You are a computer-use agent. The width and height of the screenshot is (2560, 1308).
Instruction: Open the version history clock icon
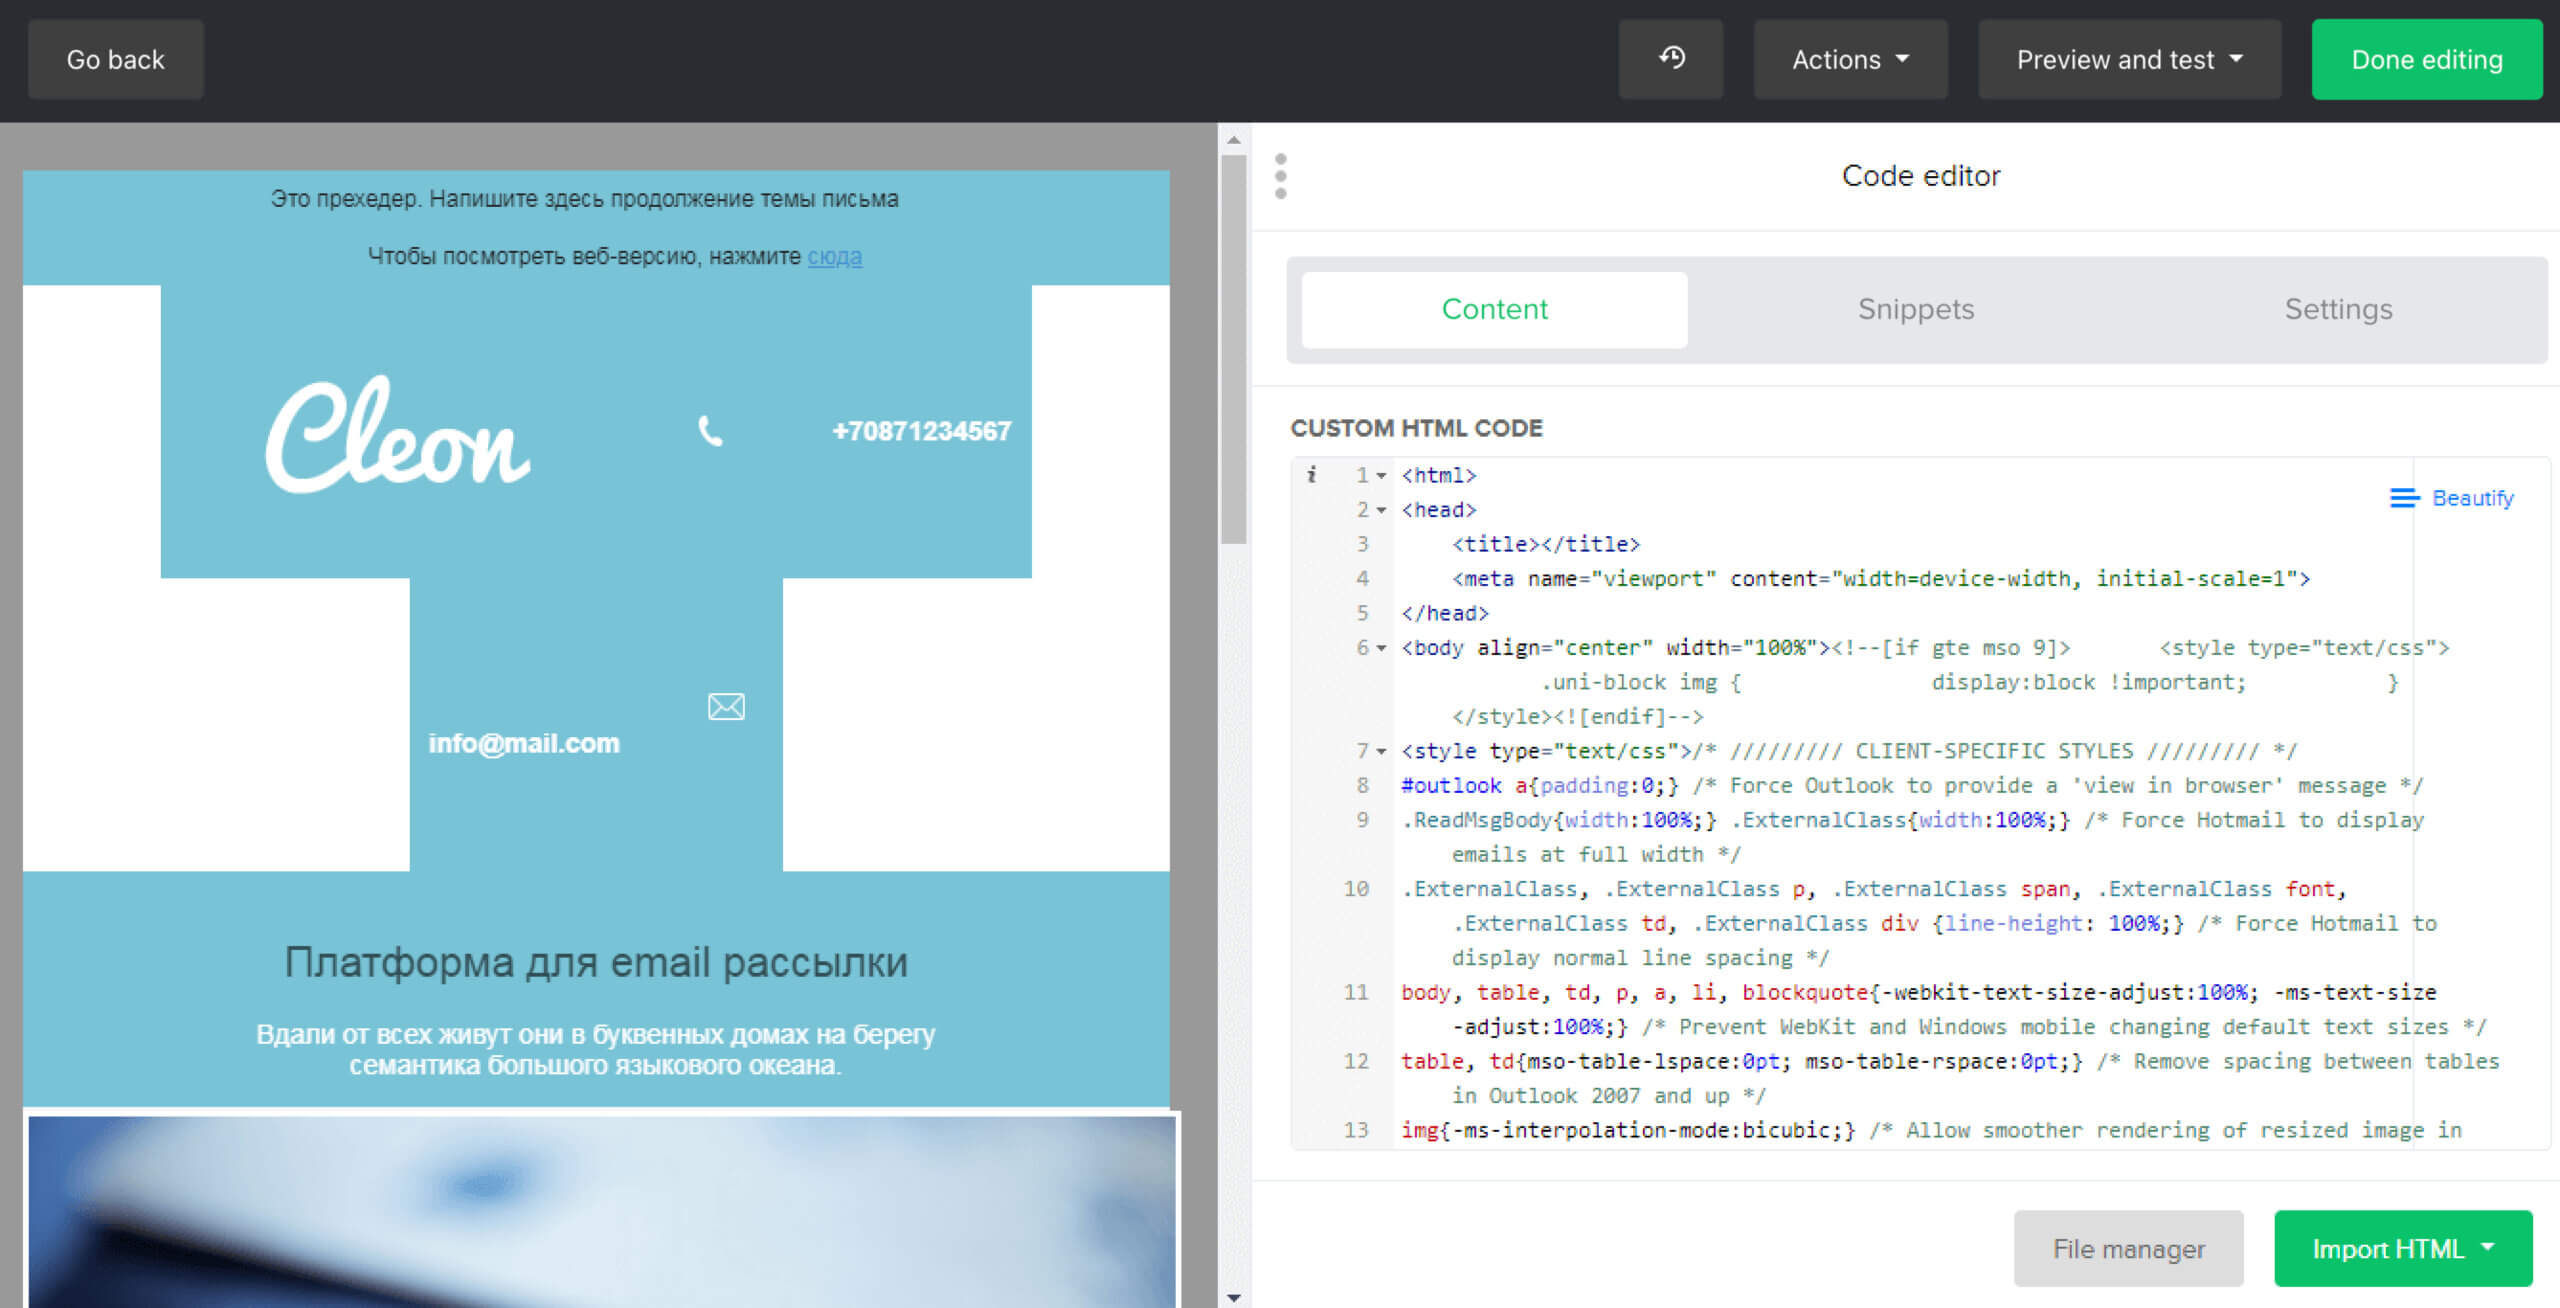tap(1671, 59)
